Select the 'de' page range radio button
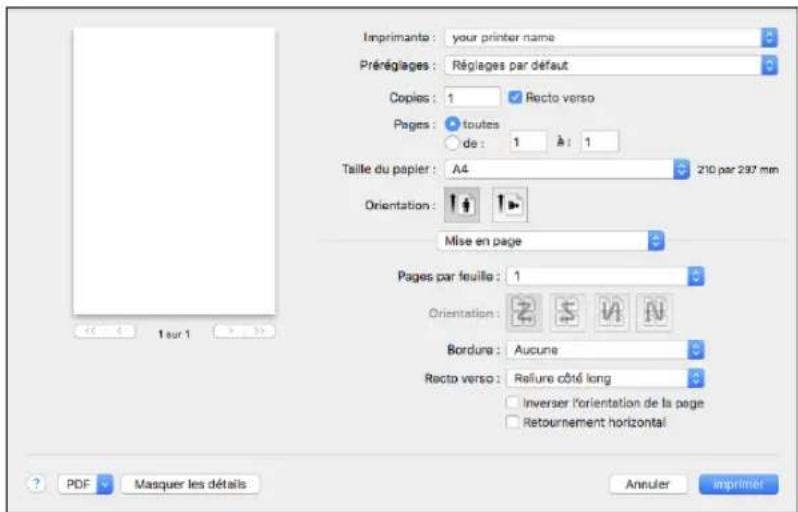This screenshot has width=798, height=512. 452,144
